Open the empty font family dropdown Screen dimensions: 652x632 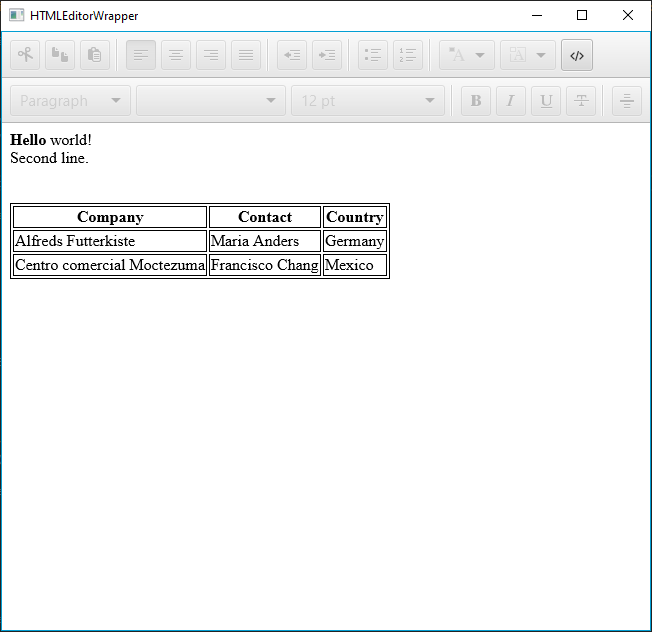click(x=211, y=101)
